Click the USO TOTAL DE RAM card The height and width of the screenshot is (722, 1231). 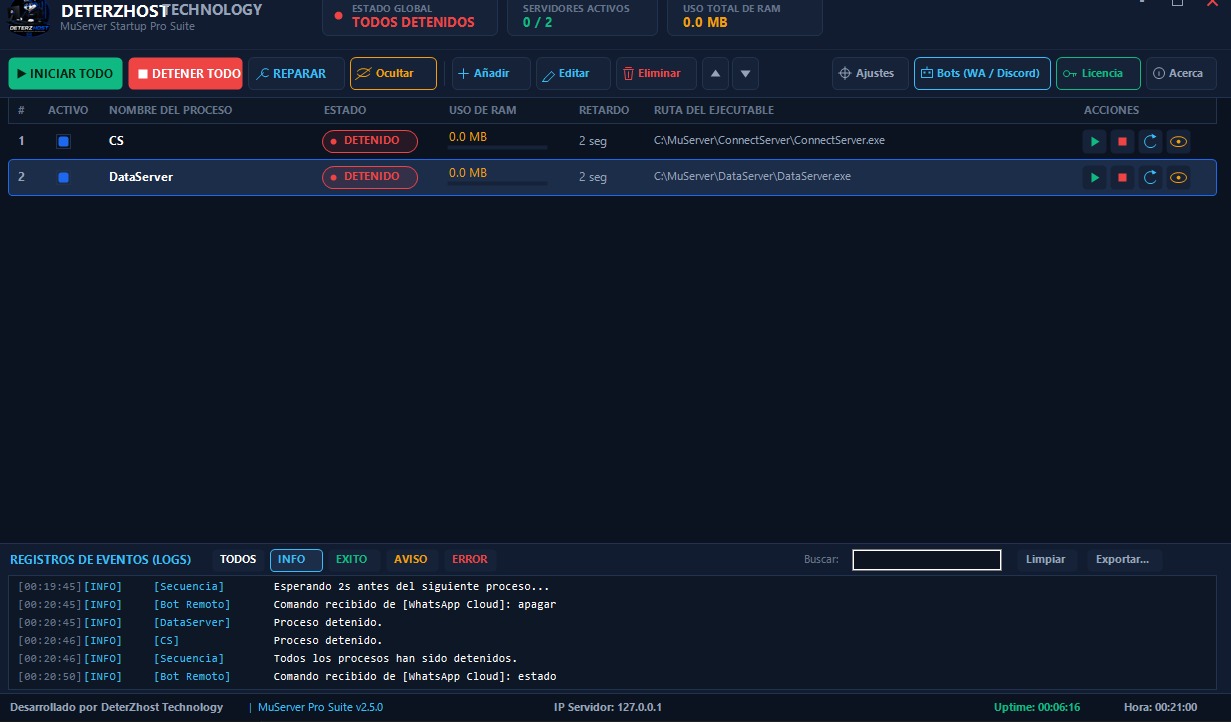(x=745, y=16)
